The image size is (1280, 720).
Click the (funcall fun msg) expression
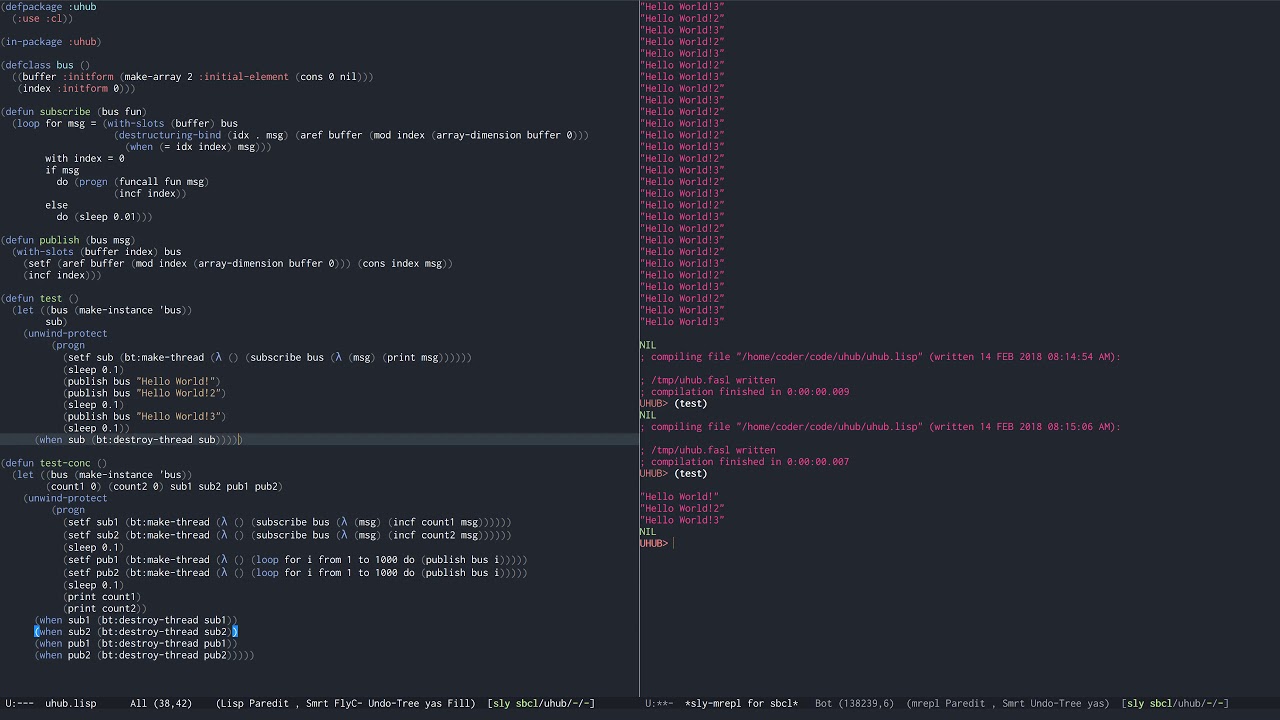point(162,182)
